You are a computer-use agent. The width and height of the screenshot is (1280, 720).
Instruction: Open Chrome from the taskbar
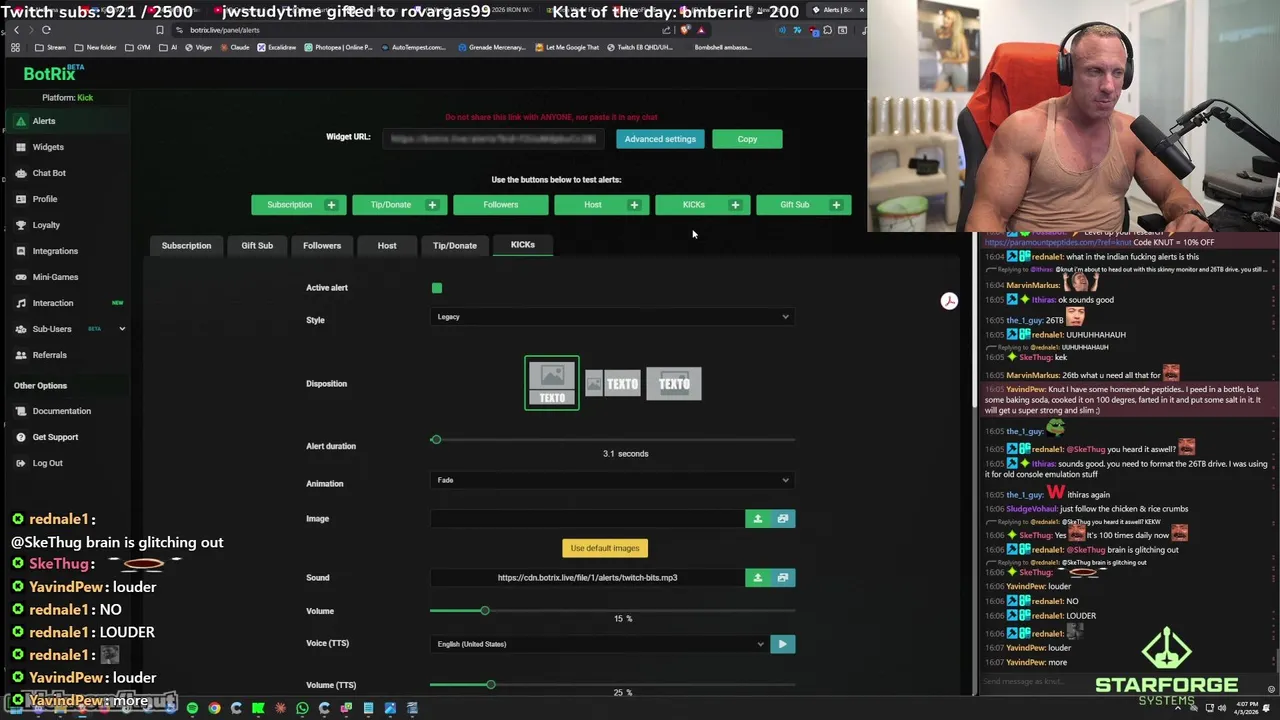(x=214, y=708)
